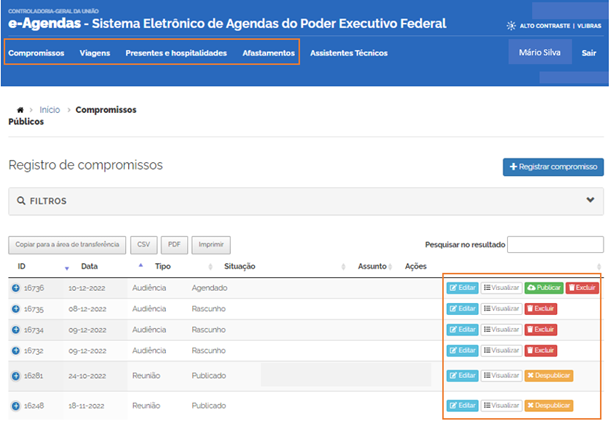
Task: Focus the Pesquisar no resultado field
Action: [x=555, y=244]
